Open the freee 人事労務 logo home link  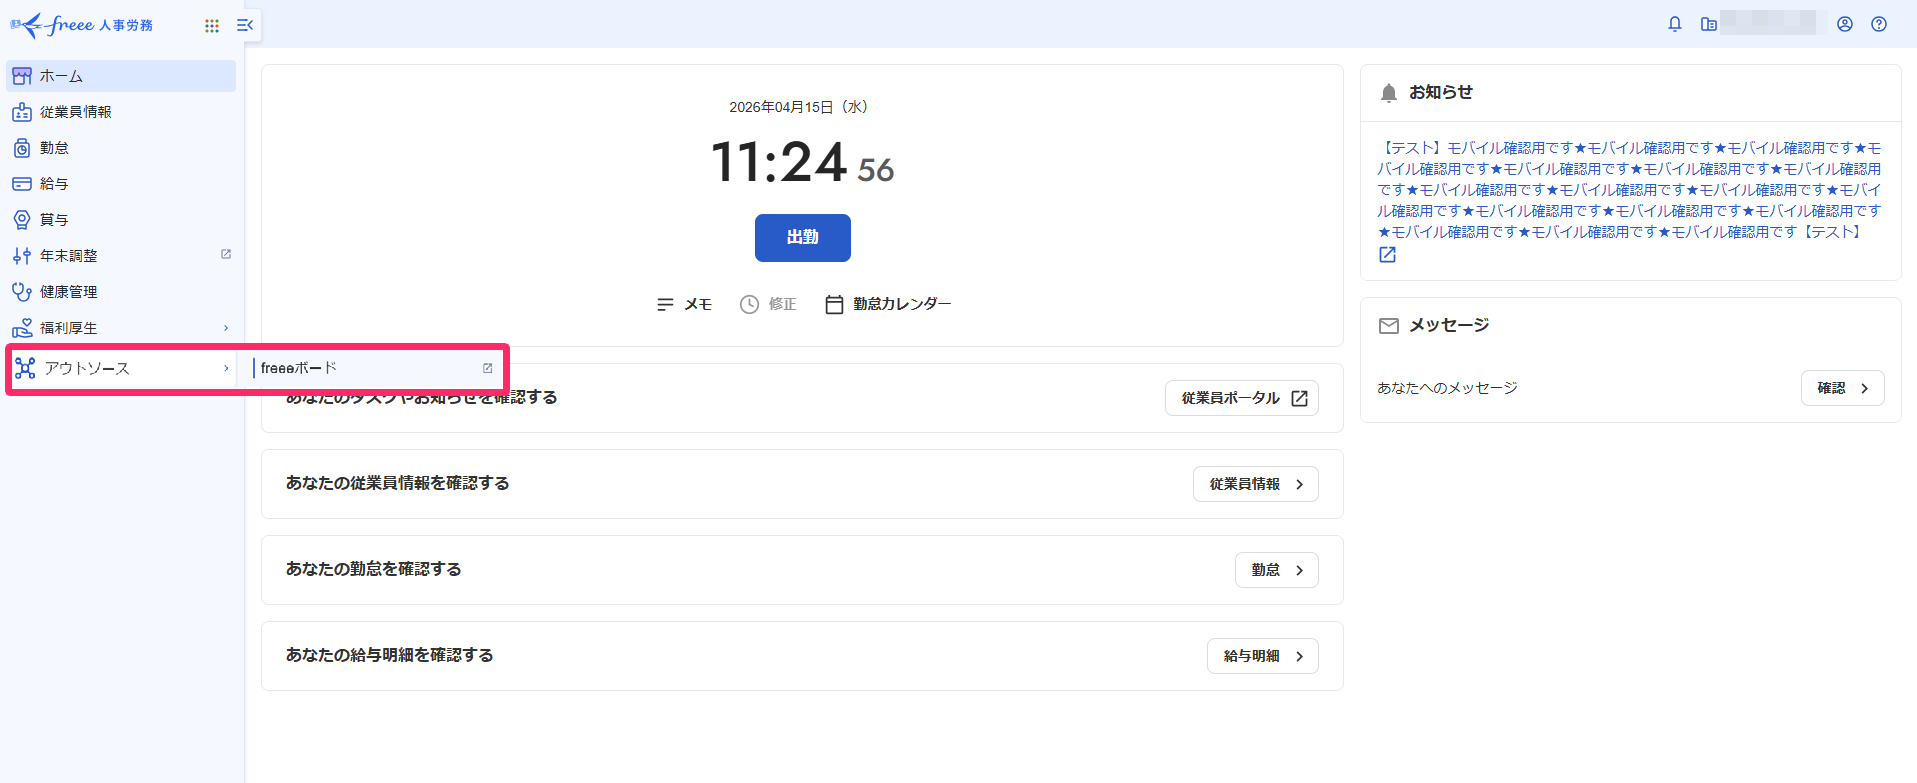tap(82, 25)
